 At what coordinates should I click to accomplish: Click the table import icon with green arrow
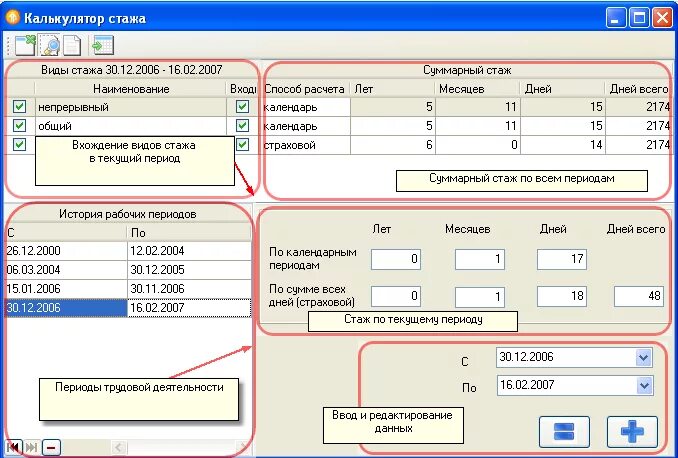tap(103, 45)
